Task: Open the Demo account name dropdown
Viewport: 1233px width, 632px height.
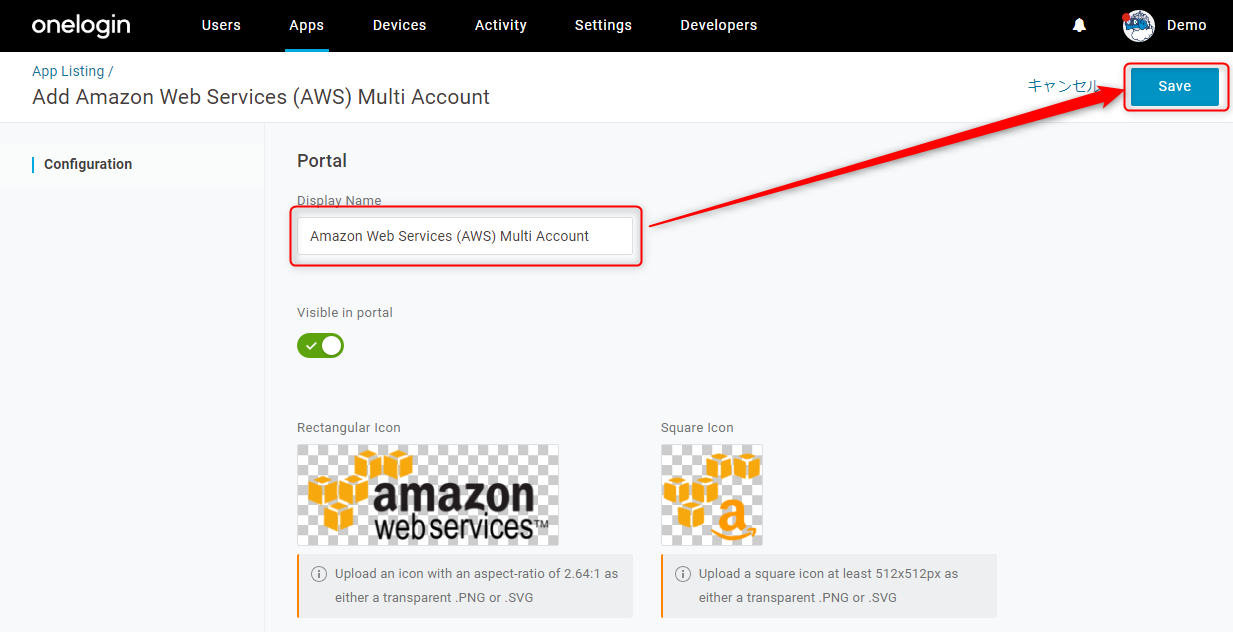Action: point(1187,26)
